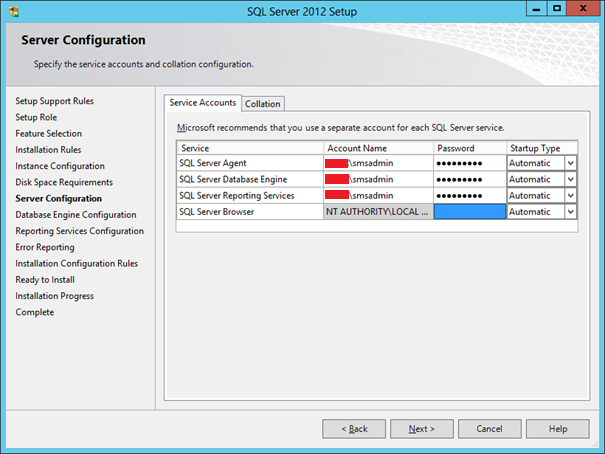
Task: Click the bold Server Configuration step in sidebar
Action: click(59, 198)
